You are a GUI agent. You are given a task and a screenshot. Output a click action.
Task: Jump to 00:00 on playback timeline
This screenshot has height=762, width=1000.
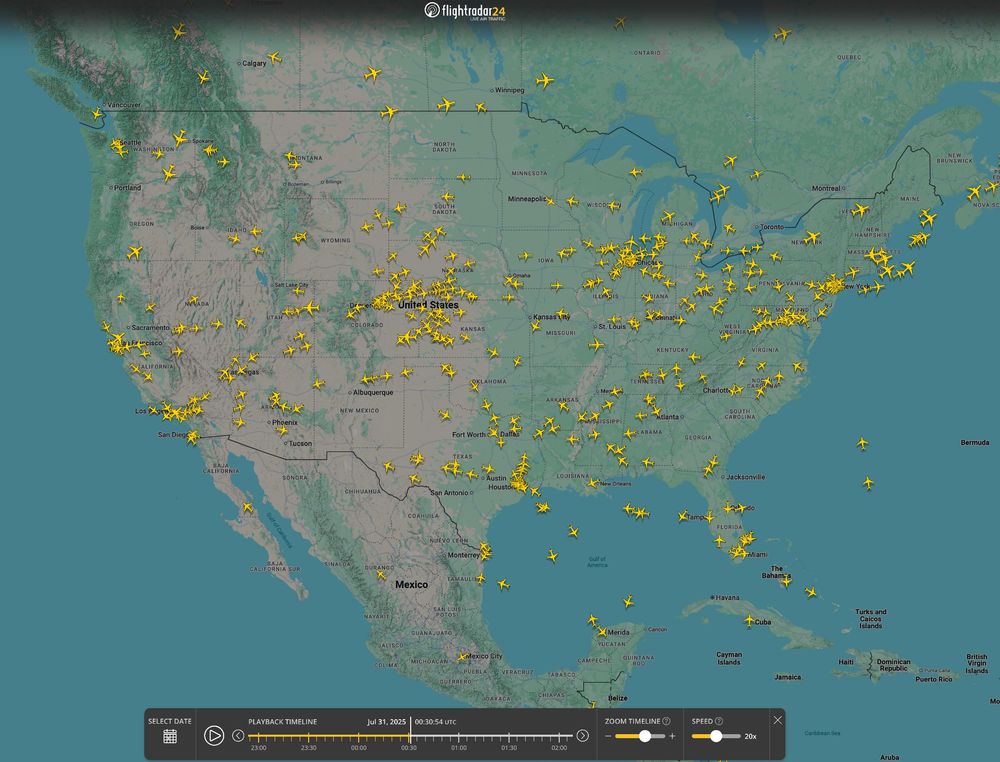pos(359,747)
